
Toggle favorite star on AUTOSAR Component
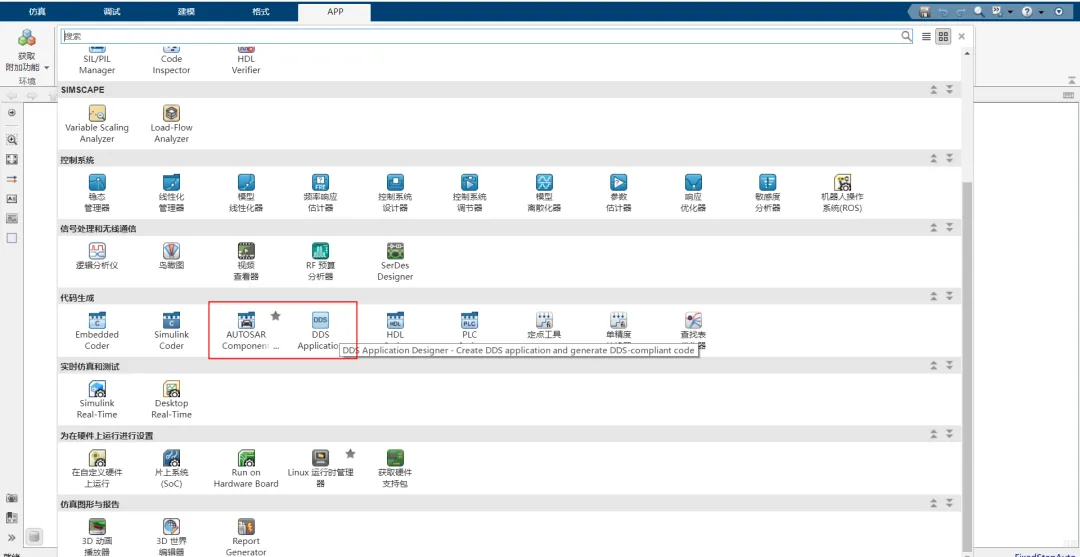tap(276, 316)
